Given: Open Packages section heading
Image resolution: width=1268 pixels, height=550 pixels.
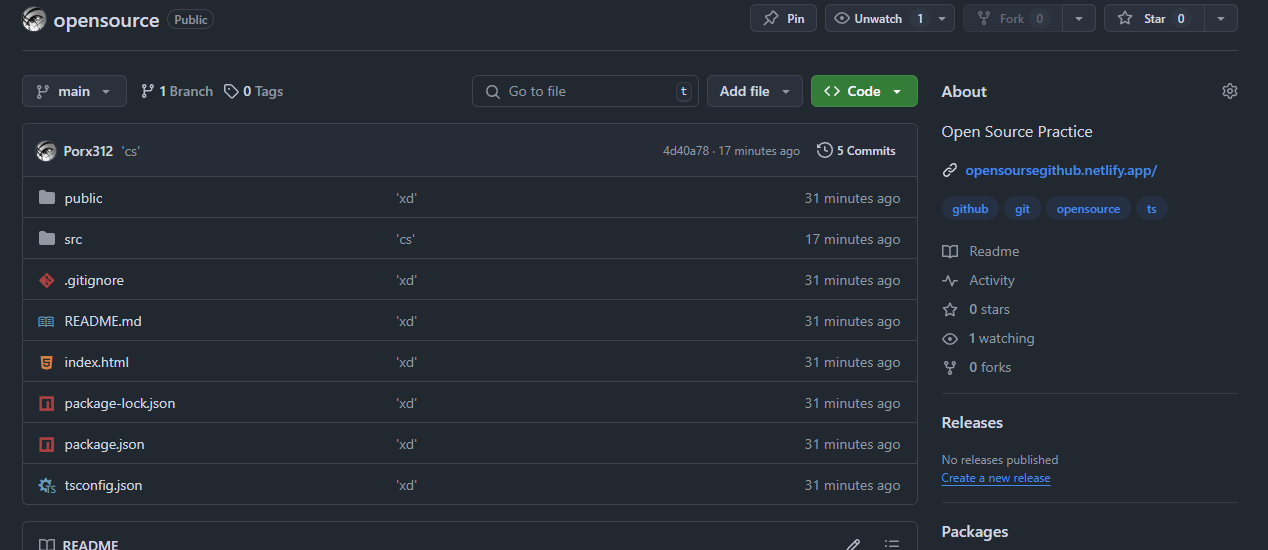Looking at the screenshot, I should click(x=975, y=532).
